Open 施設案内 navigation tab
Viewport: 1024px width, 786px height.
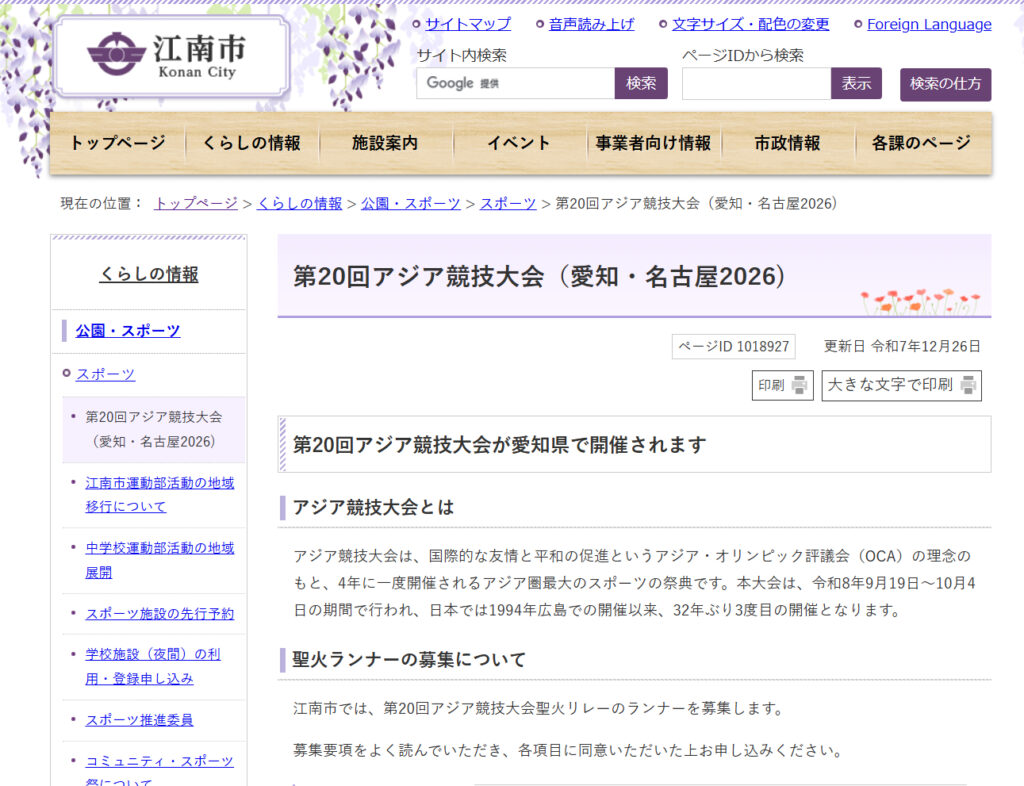click(385, 143)
